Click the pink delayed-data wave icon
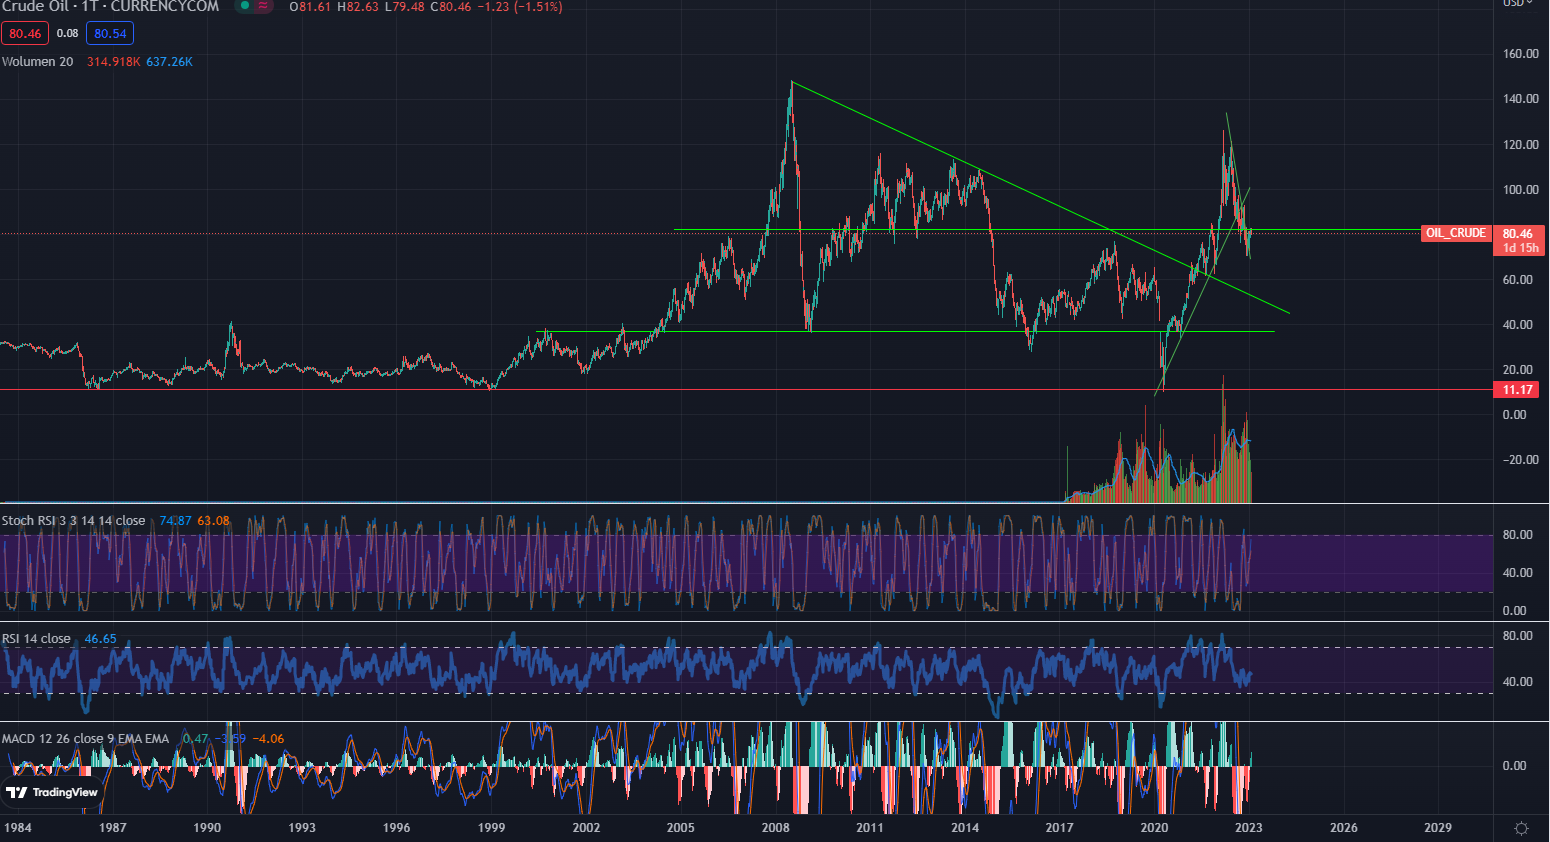 click(263, 6)
